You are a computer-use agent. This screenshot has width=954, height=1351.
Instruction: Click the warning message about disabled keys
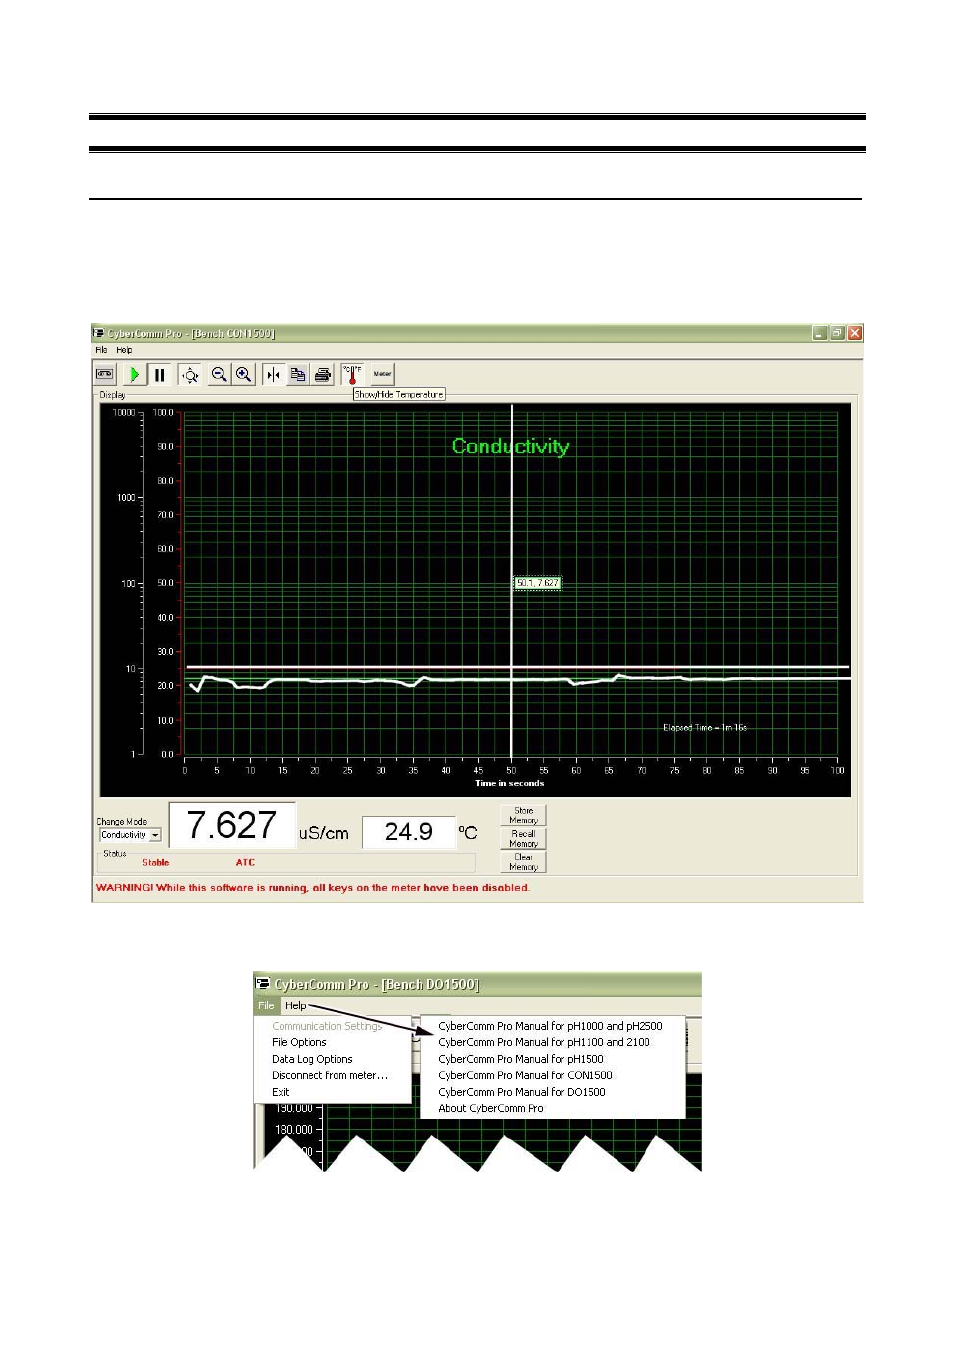(x=313, y=887)
